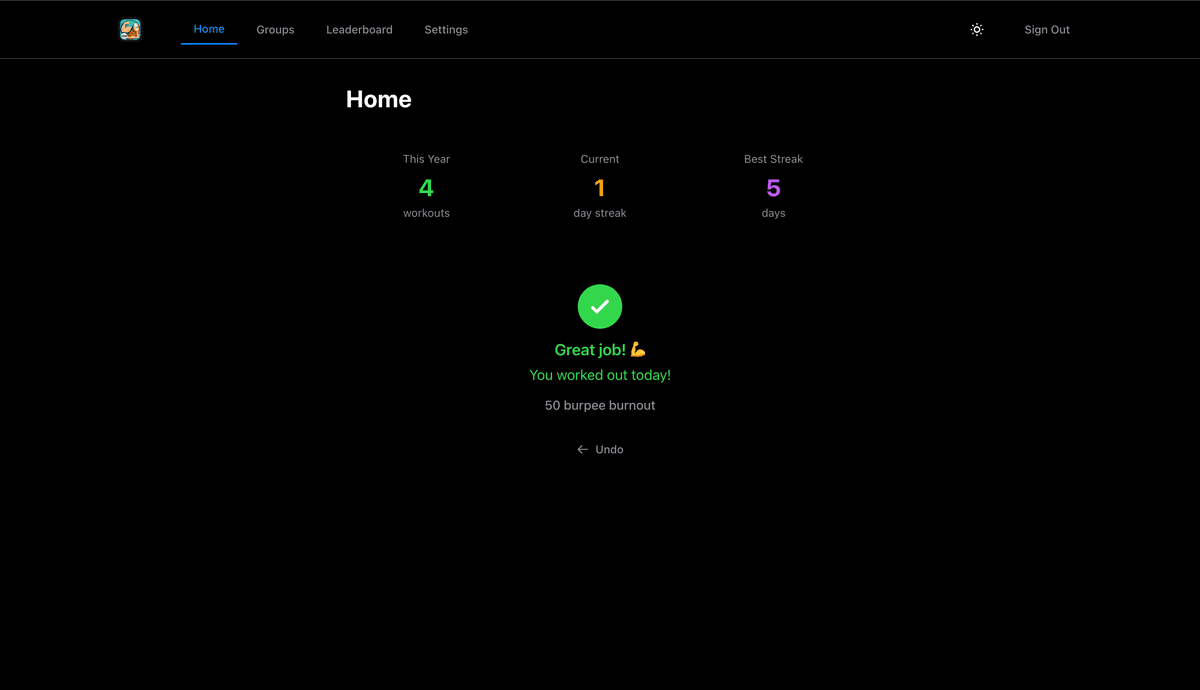Switch to the Groups tab

click(x=275, y=30)
